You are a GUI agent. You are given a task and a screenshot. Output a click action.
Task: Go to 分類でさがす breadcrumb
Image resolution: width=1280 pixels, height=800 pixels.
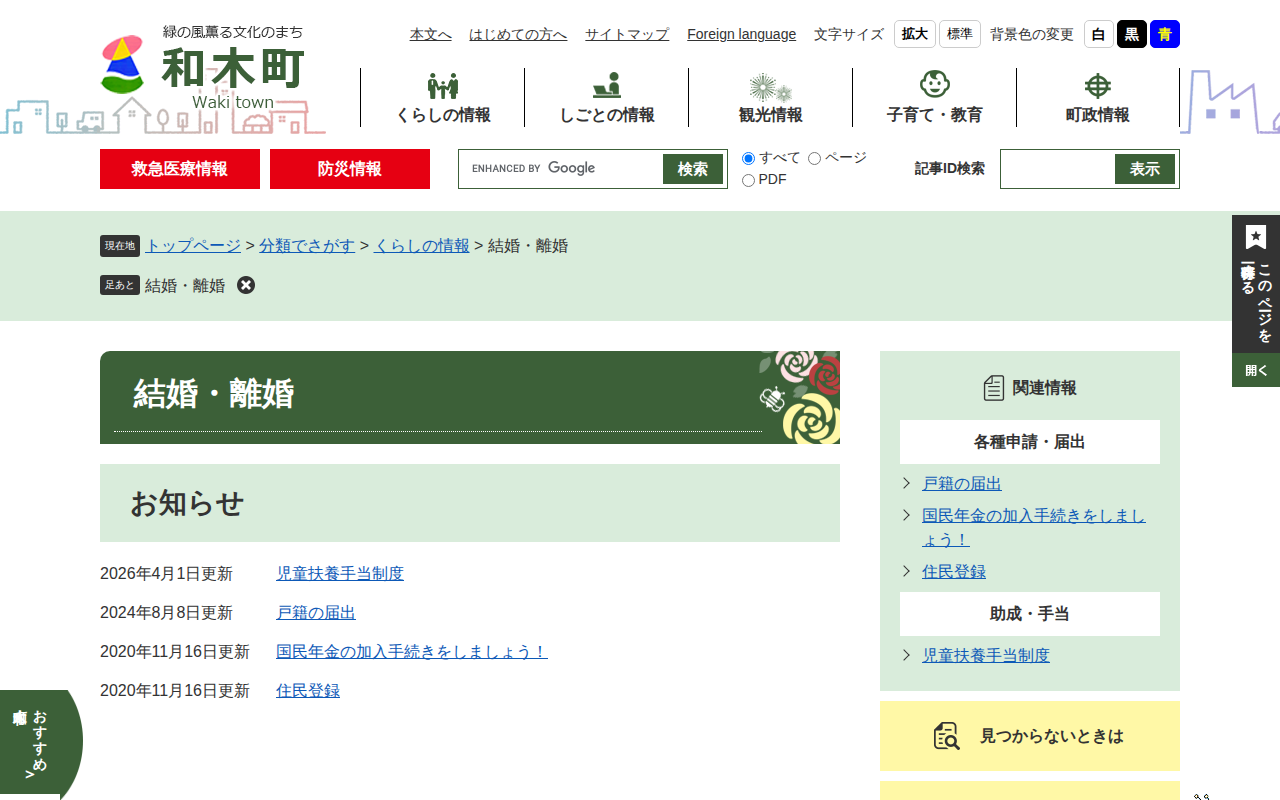pos(307,246)
